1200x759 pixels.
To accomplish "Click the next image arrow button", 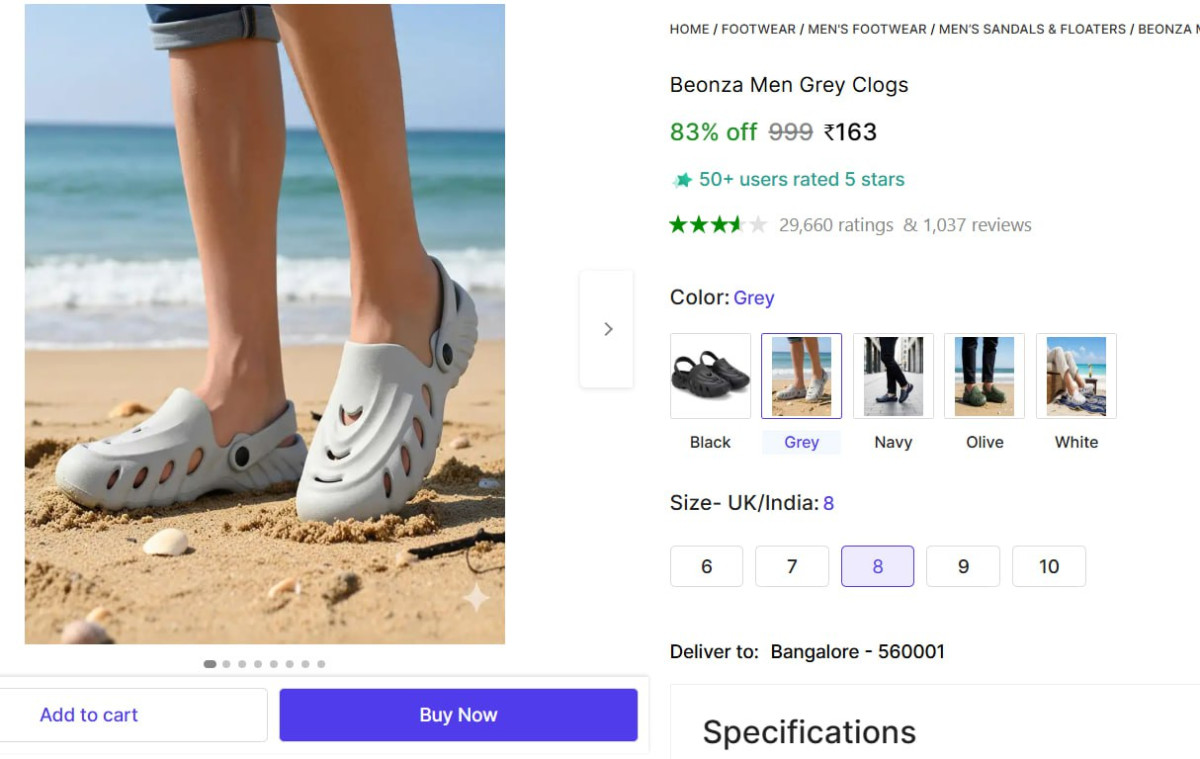I will [x=606, y=329].
